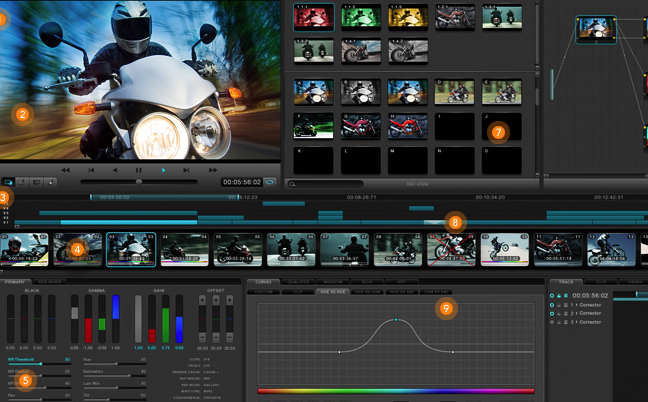Screen dimensions: 648x402
Task: Click the fast forward transport button
Action: [x=213, y=170]
